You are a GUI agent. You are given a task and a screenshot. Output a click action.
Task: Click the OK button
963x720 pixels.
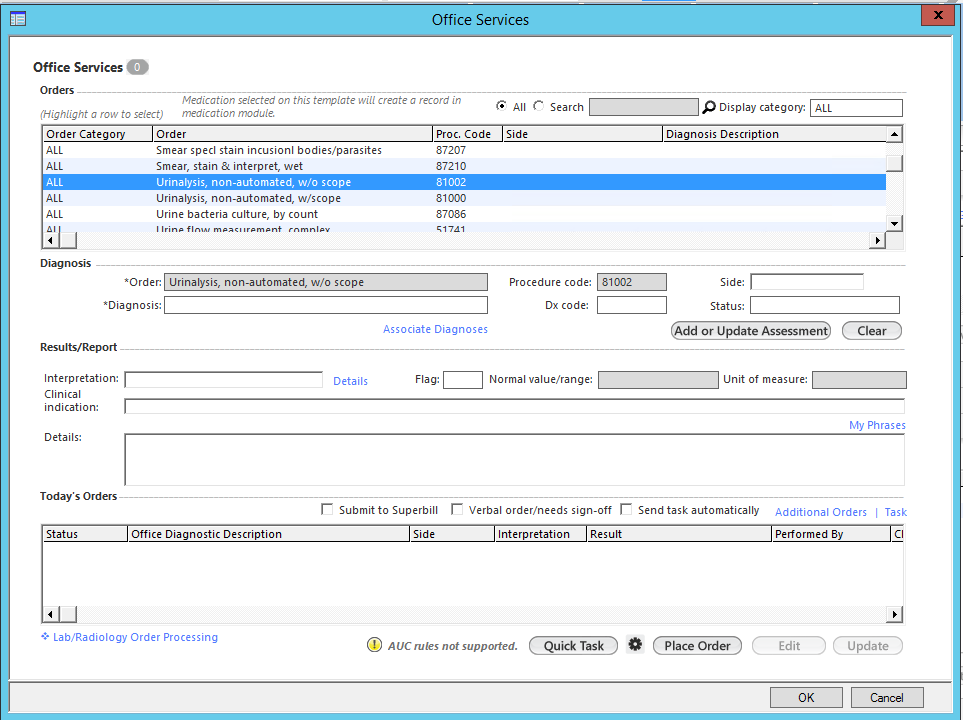tap(806, 698)
